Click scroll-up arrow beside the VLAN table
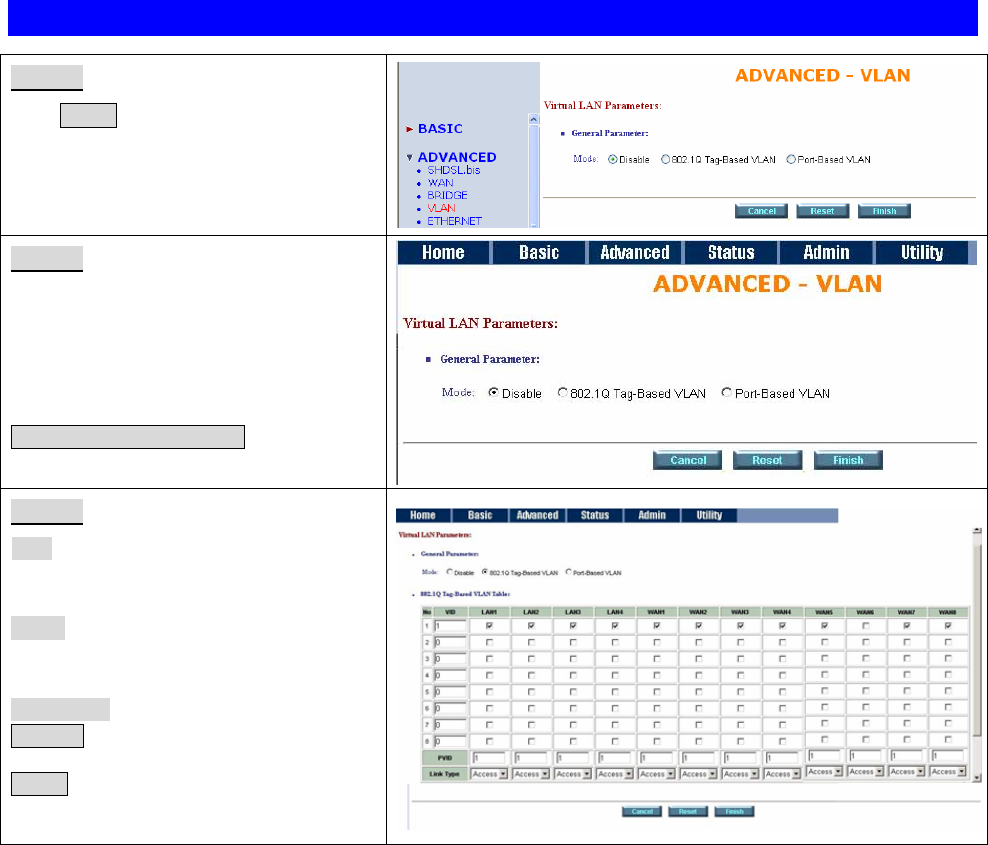988x845 pixels. (977, 531)
